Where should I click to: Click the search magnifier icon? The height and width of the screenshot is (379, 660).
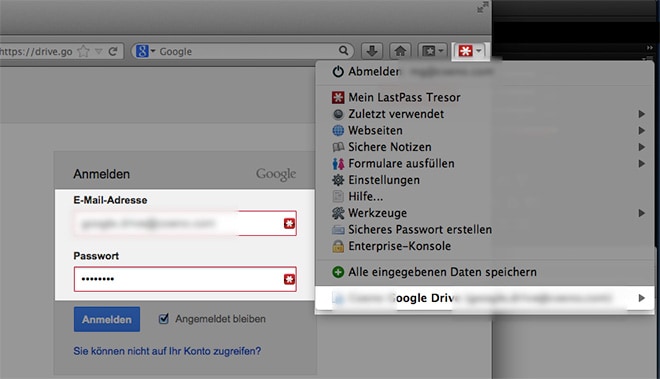[343, 51]
